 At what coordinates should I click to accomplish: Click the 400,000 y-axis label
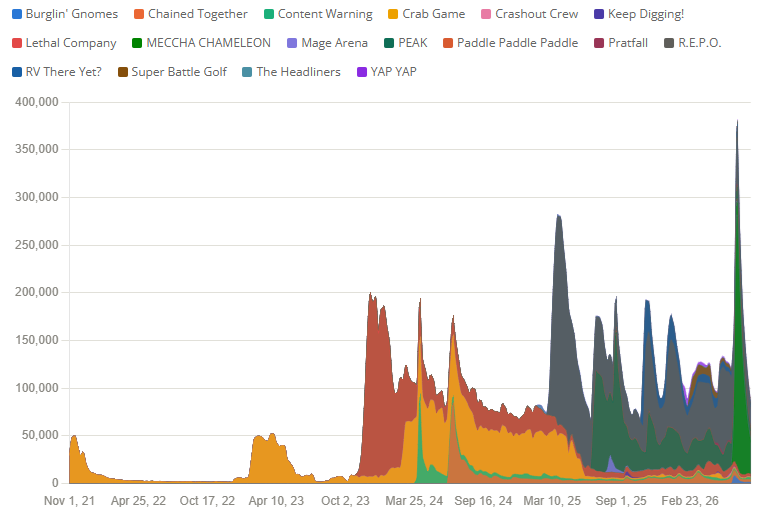coord(37,102)
